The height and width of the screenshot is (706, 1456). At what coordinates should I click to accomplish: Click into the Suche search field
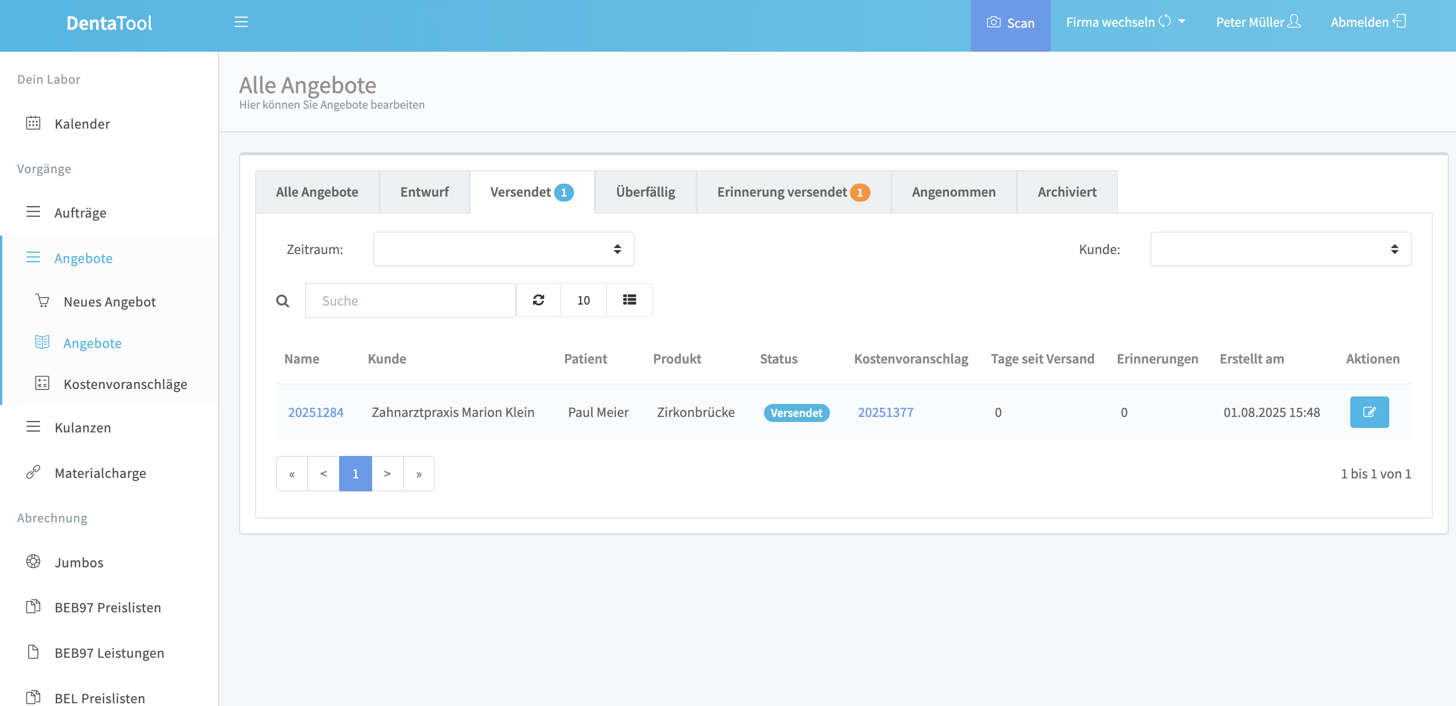click(x=410, y=300)
